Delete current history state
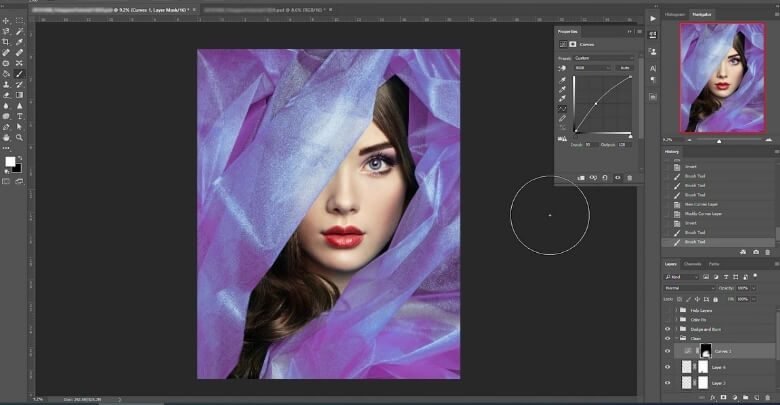 [x=768, y=252]
